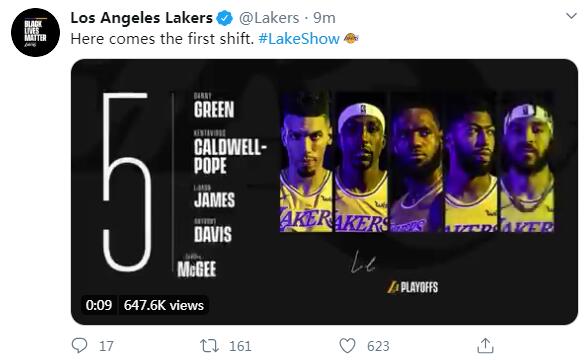Click the 0:09 video duration badge
585x360 pixels.
(99, 305)
